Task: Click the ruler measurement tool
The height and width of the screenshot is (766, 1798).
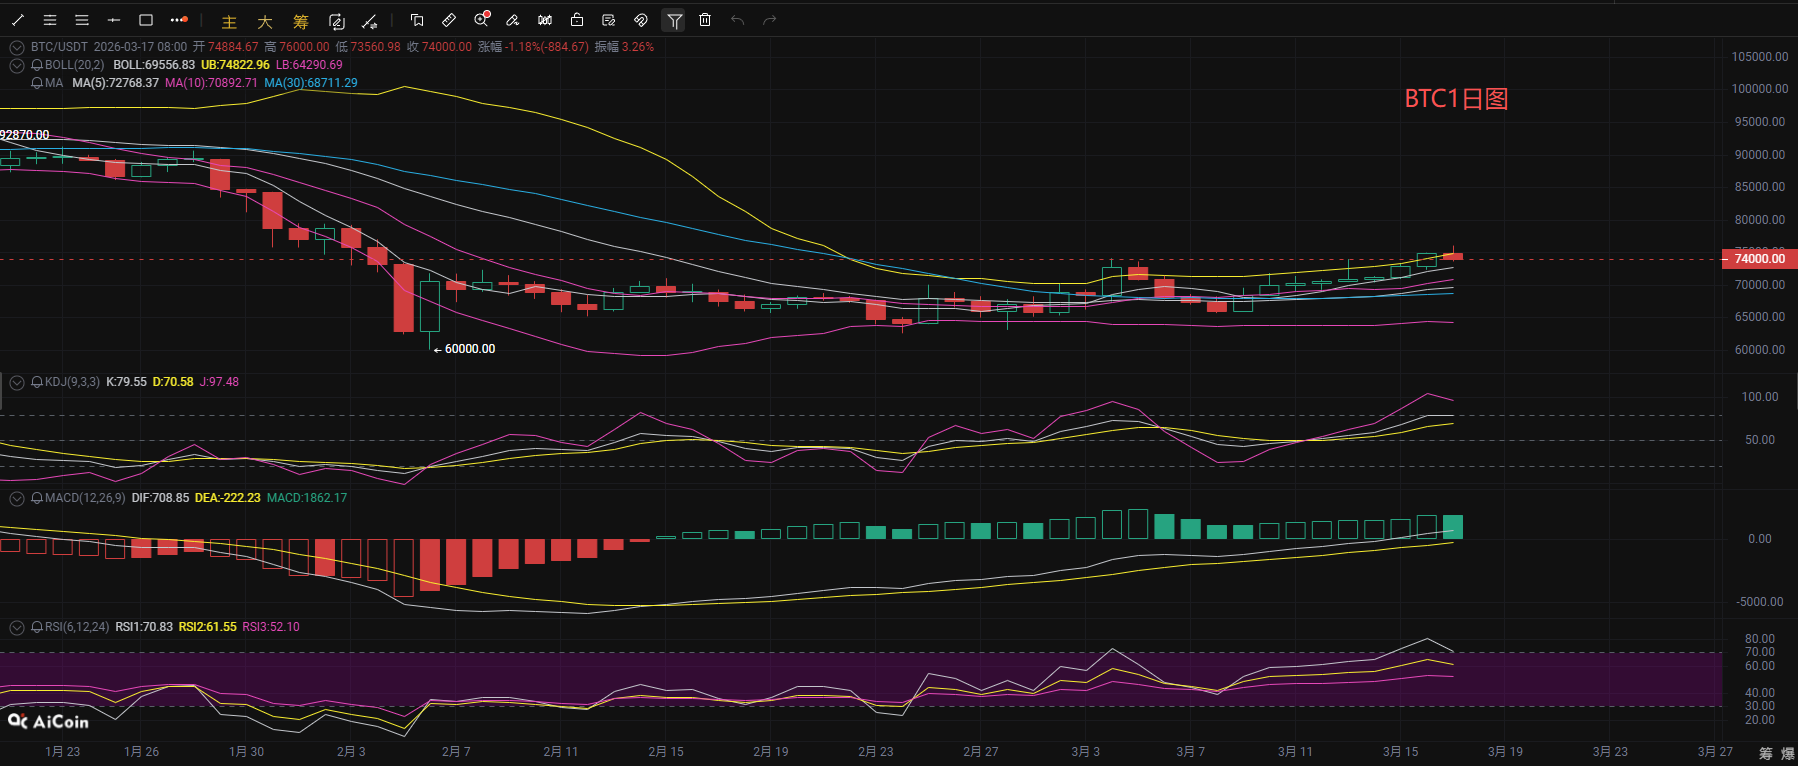Action: pos(449,20)
